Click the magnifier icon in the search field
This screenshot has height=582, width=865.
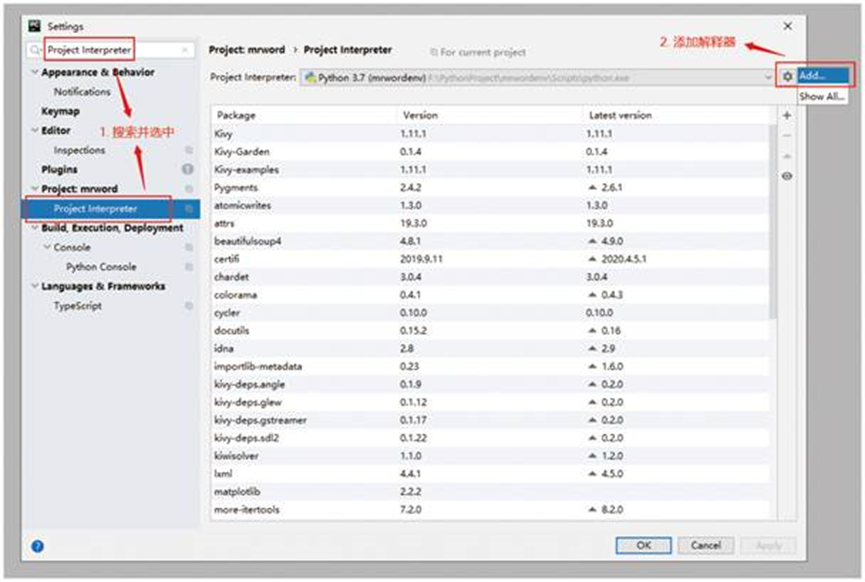click(x=35, y=50)
